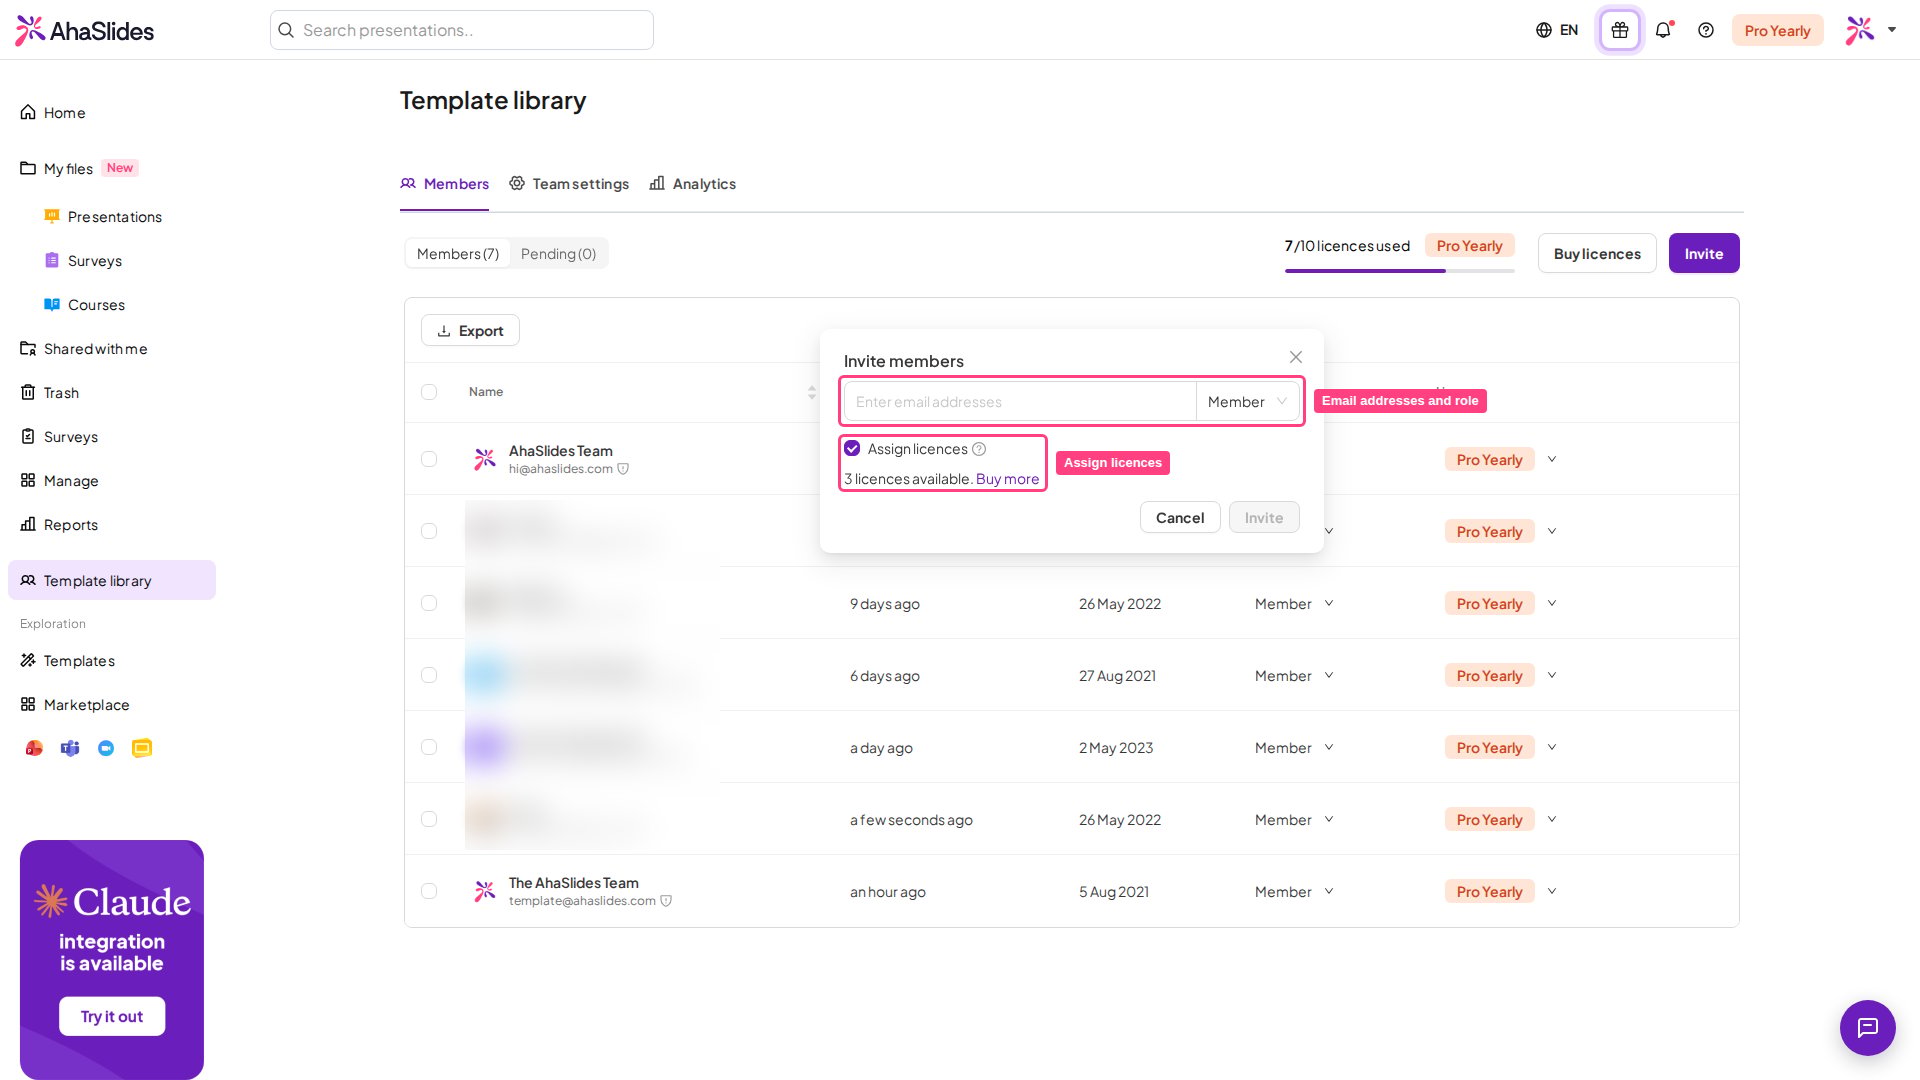Click the Enter email addresses field
1920x1080 pixels.
tap(1020, 401)
